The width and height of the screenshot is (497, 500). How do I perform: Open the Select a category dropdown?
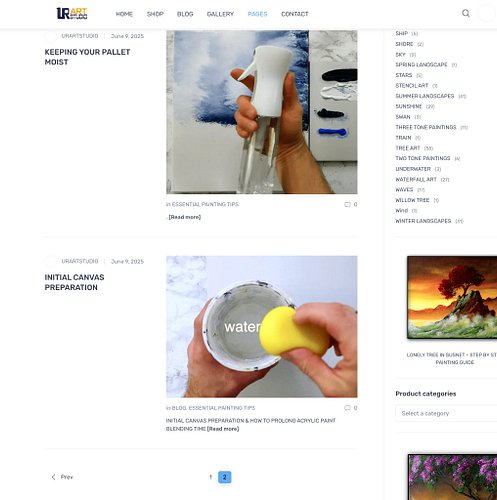coord(446,413)
